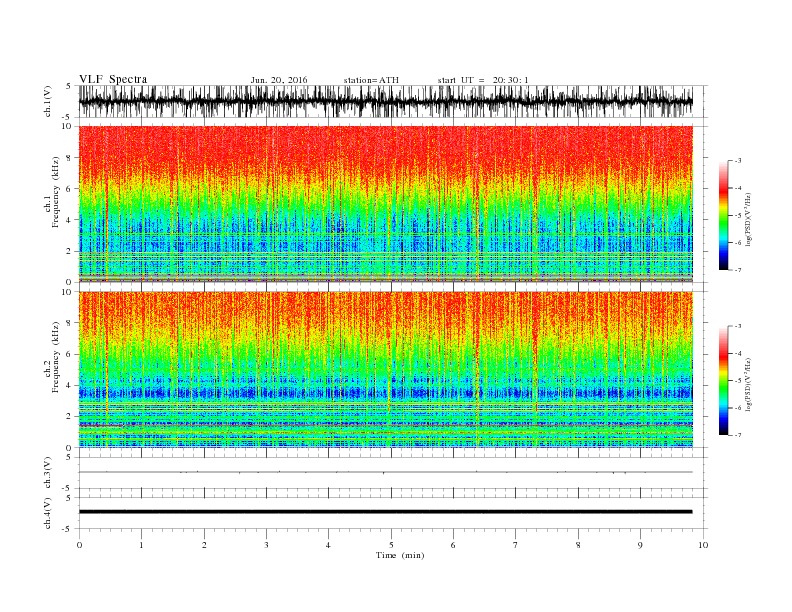Screen dimensions: 792x612
Task: Click the ch.1 spectrogram plot
Action: coord(385,204)
